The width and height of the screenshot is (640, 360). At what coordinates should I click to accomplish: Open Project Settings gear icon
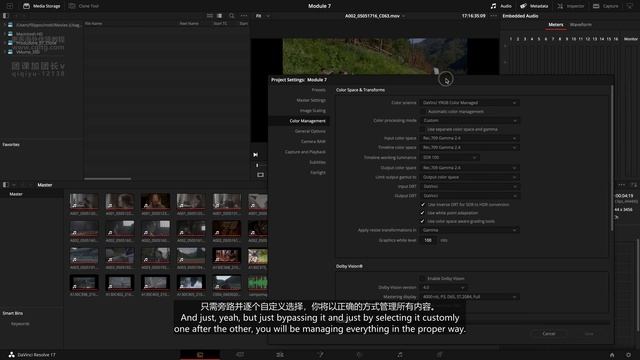(629, 355)
